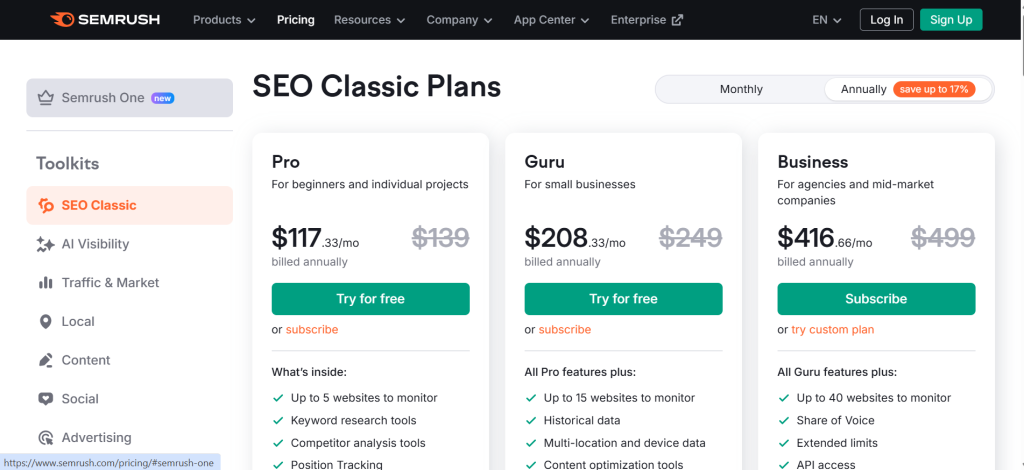Switch billing to Monthly

tap(741, 89)
